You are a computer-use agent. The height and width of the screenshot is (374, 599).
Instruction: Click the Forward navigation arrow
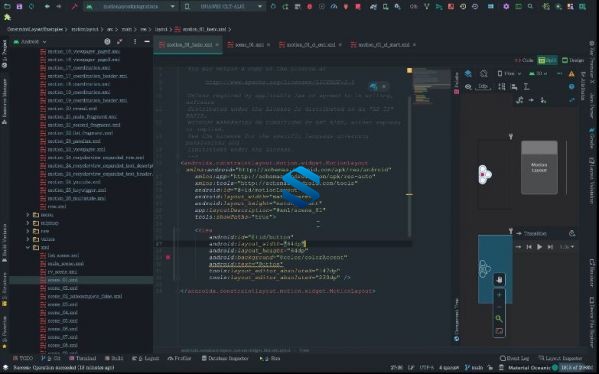[x=58, y=6]
